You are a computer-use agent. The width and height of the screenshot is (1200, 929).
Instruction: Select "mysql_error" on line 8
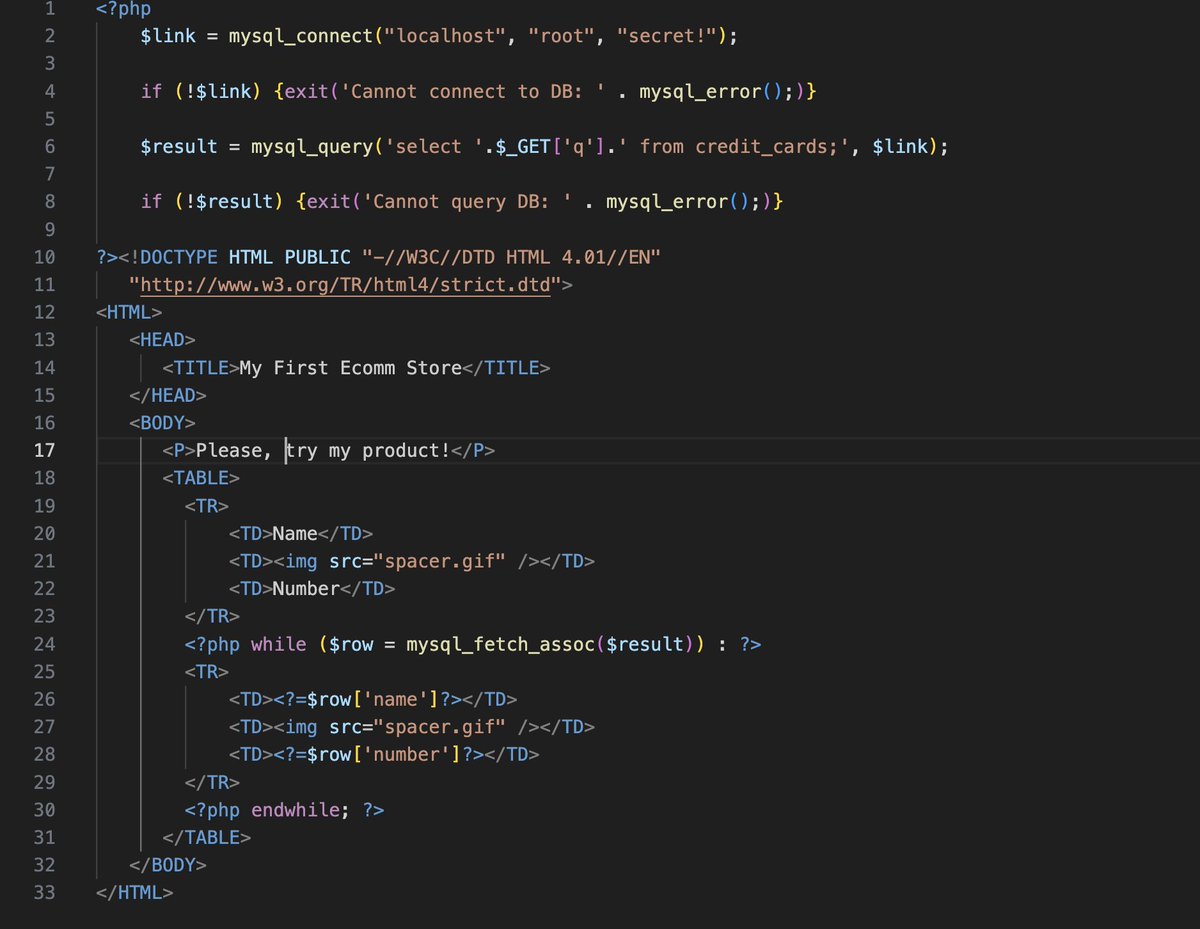[666, 201]
